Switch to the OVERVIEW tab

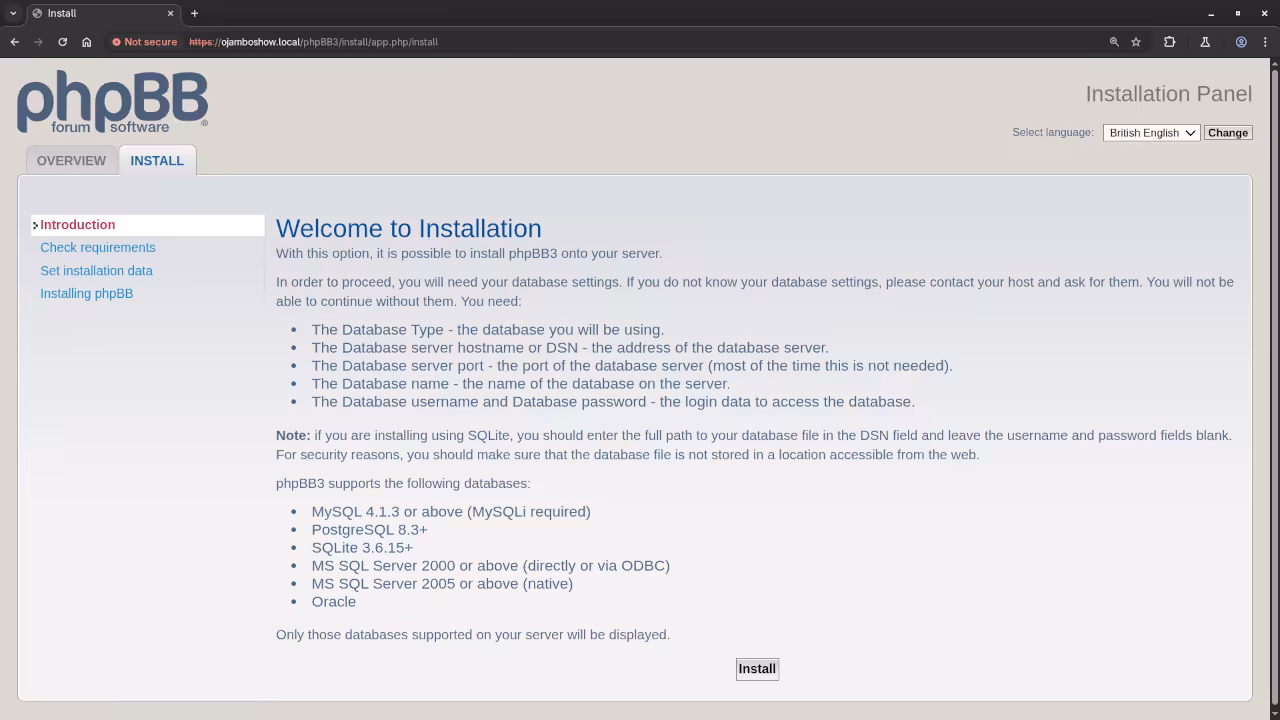click(71, 160)
